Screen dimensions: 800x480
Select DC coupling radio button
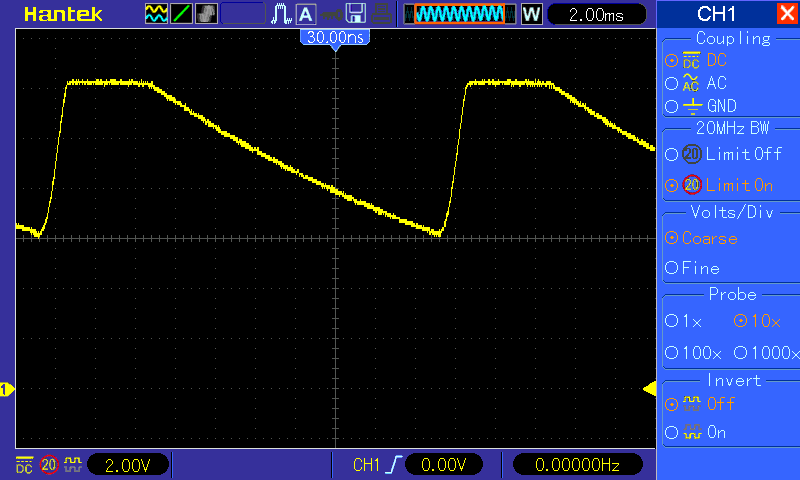(x=671, y=61)
